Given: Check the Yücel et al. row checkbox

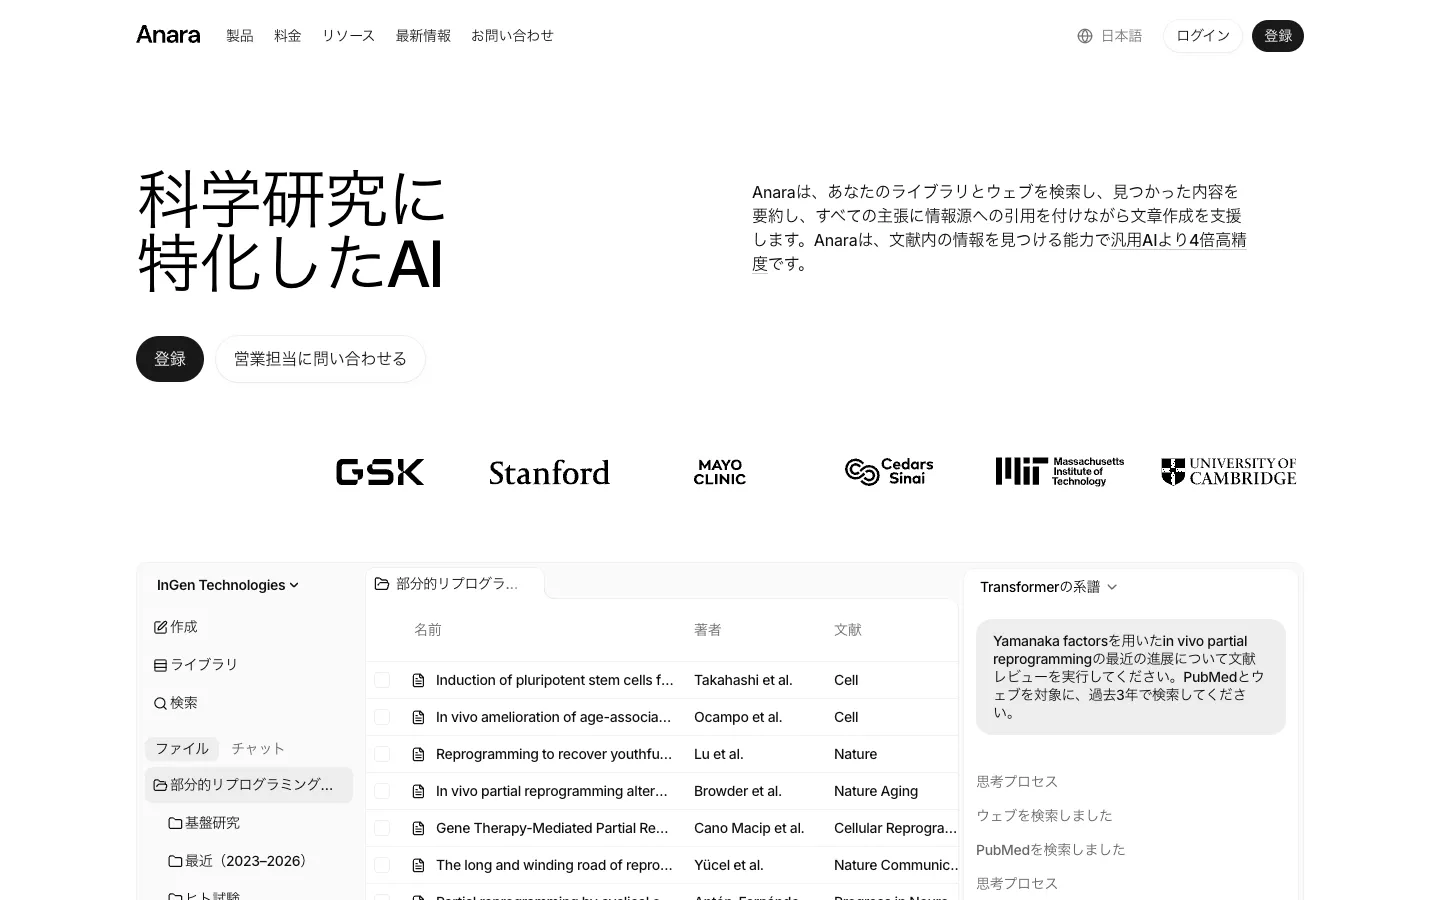Looking at the screenshot, I should [x=382, y=865].
